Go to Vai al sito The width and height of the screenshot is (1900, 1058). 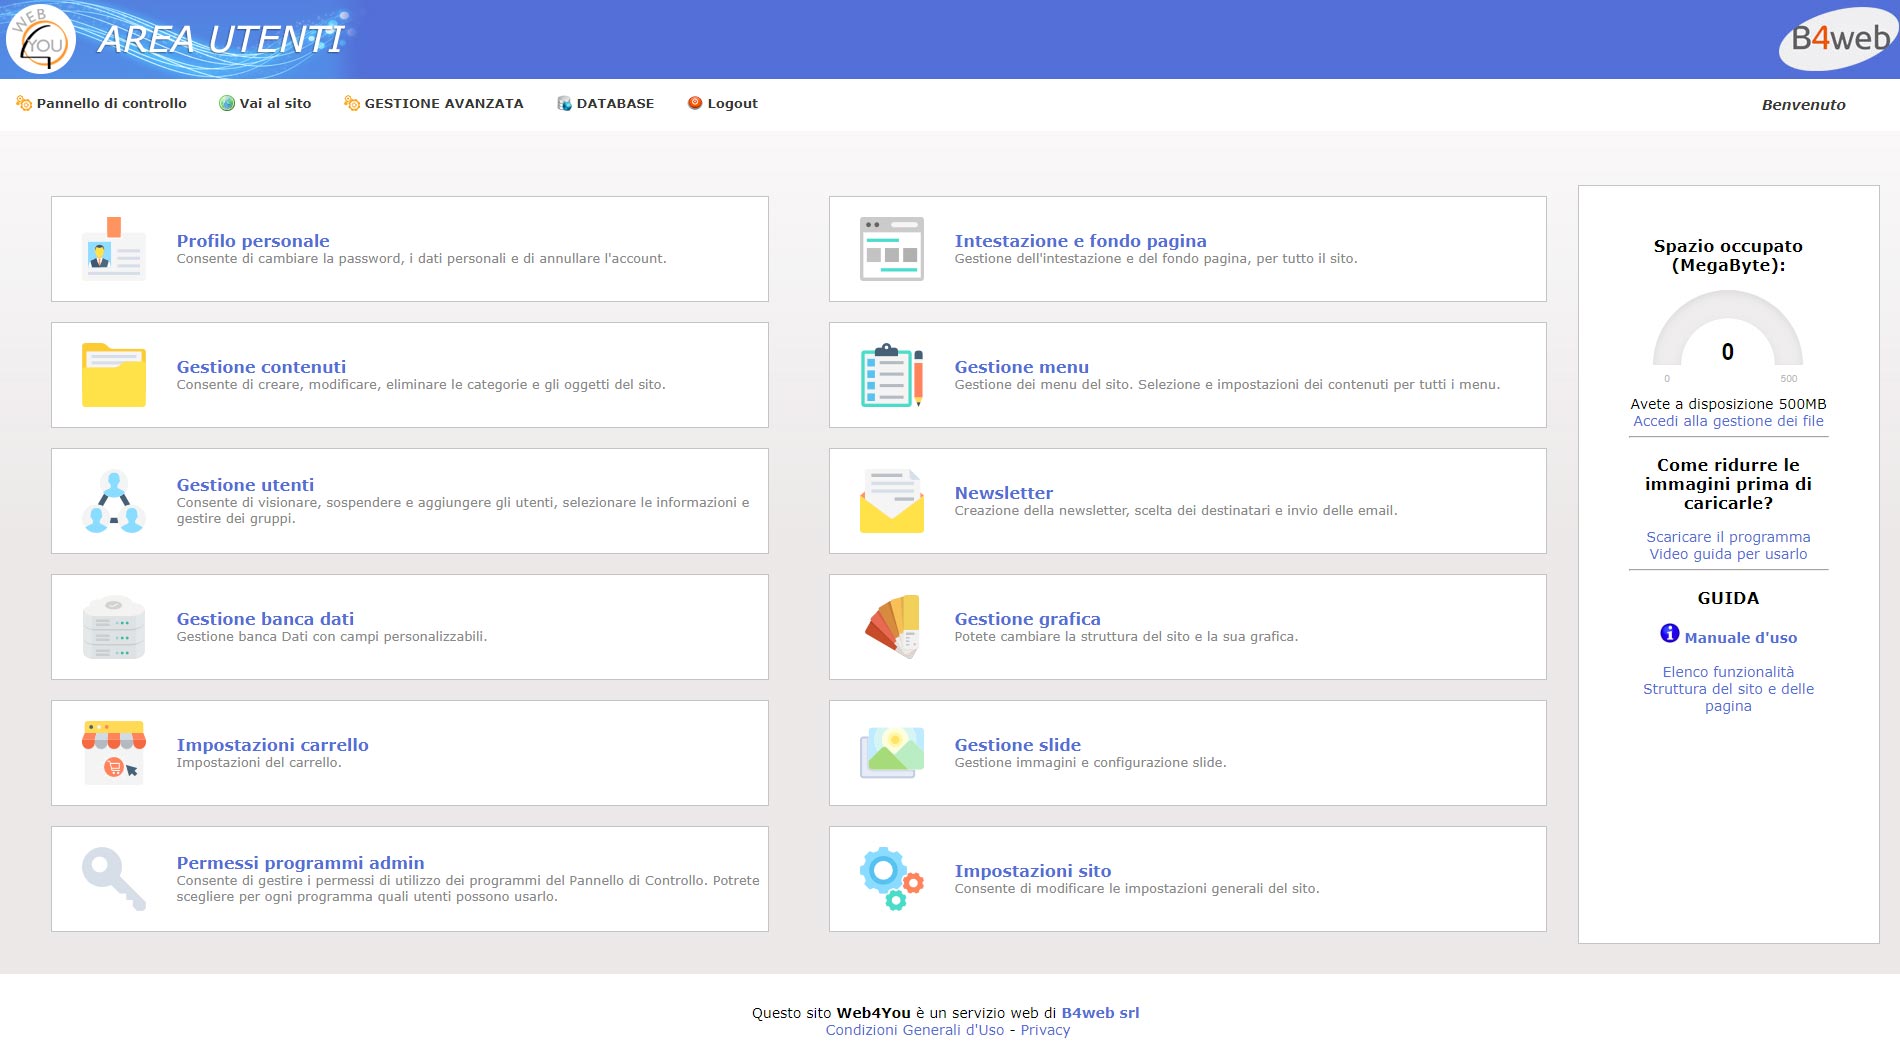(x=275, y=103)
